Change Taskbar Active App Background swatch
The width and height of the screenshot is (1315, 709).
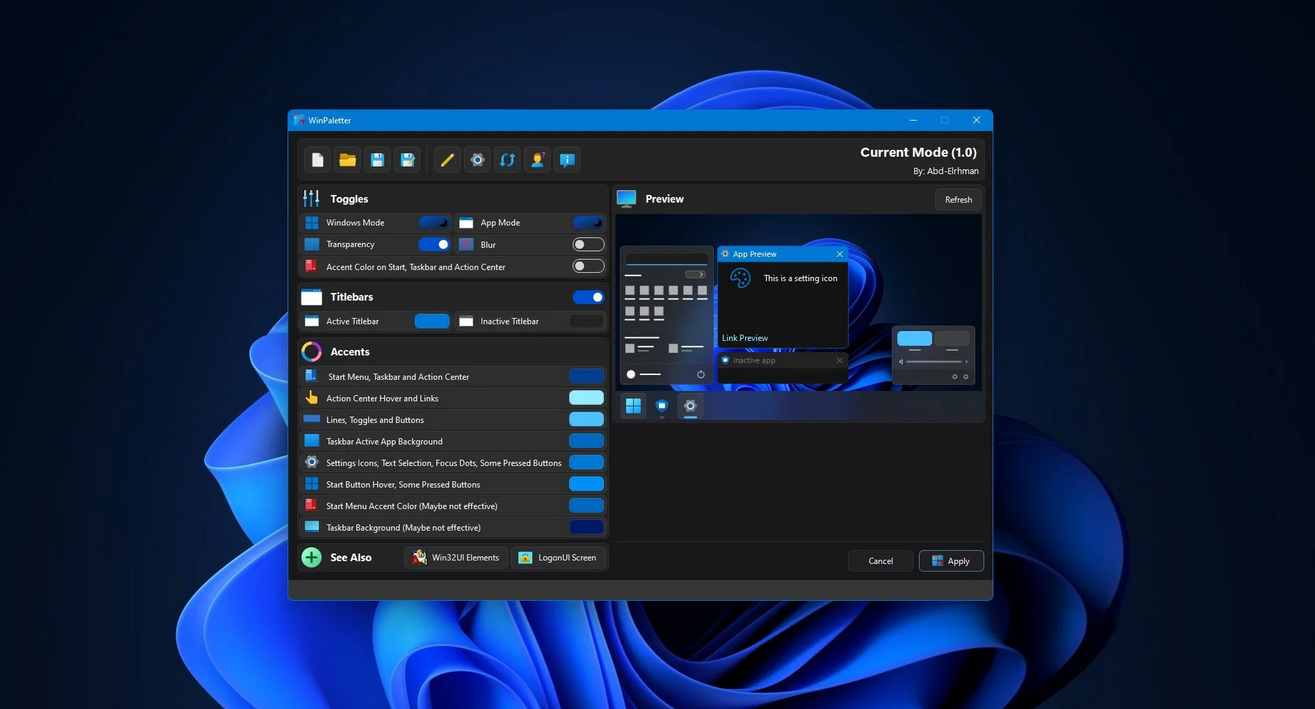point(587,441)
